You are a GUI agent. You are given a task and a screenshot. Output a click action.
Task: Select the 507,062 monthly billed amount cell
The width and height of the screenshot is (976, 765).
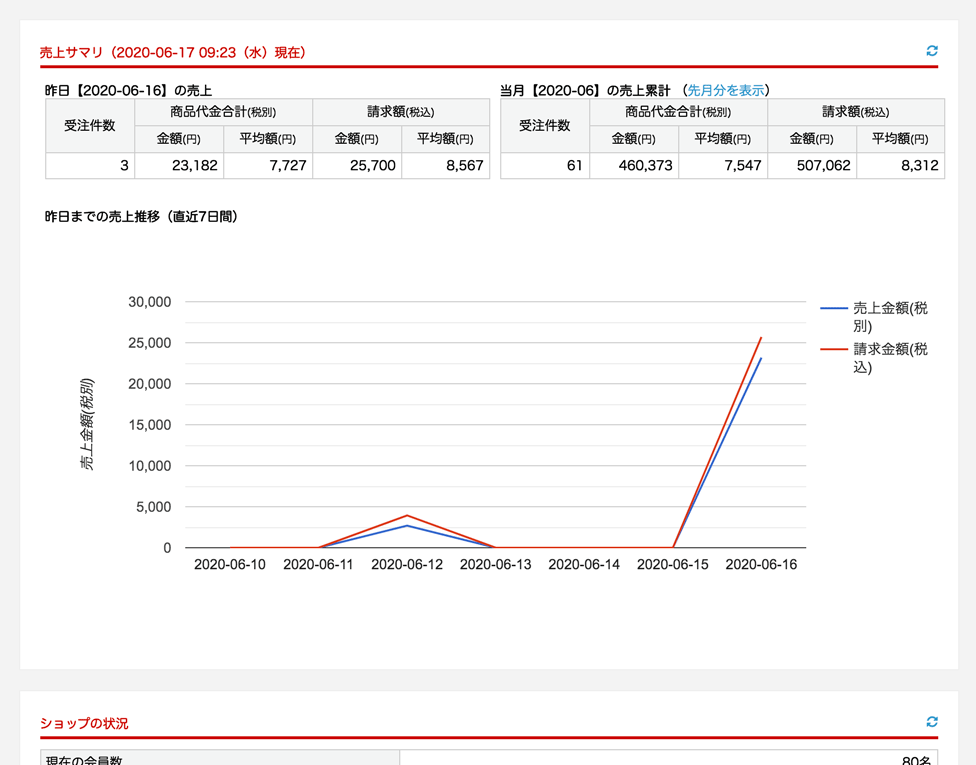(x=812, y=166)
